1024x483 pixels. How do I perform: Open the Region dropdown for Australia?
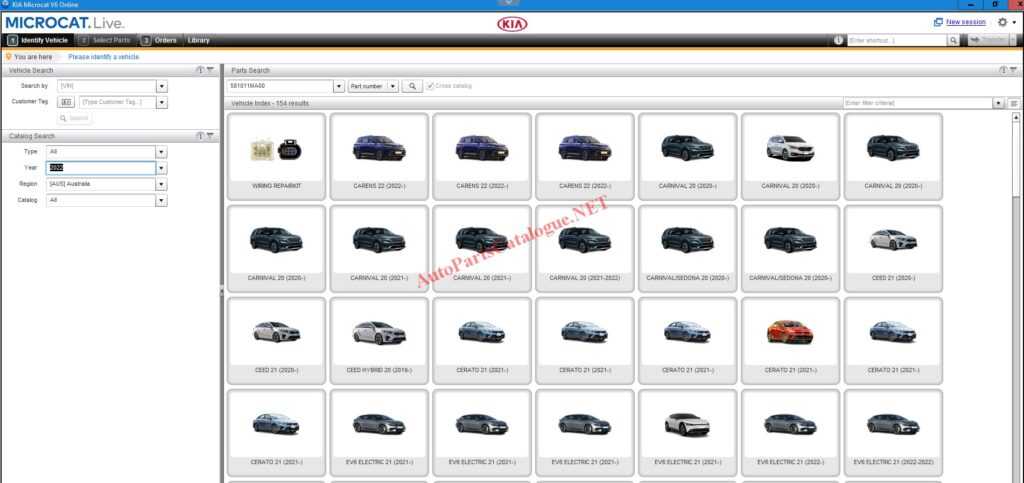(161, 184)
